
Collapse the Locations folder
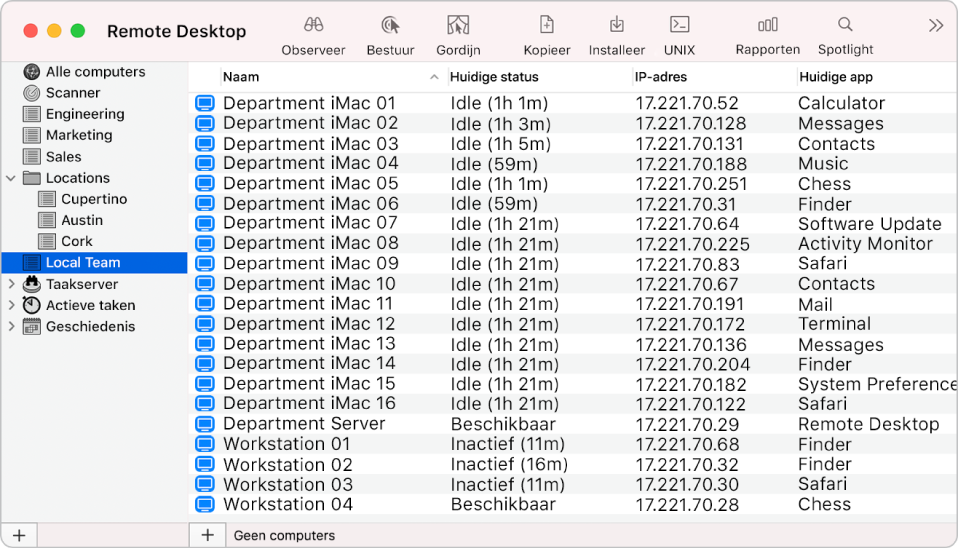pyautogui.click(x=11, y=178)
